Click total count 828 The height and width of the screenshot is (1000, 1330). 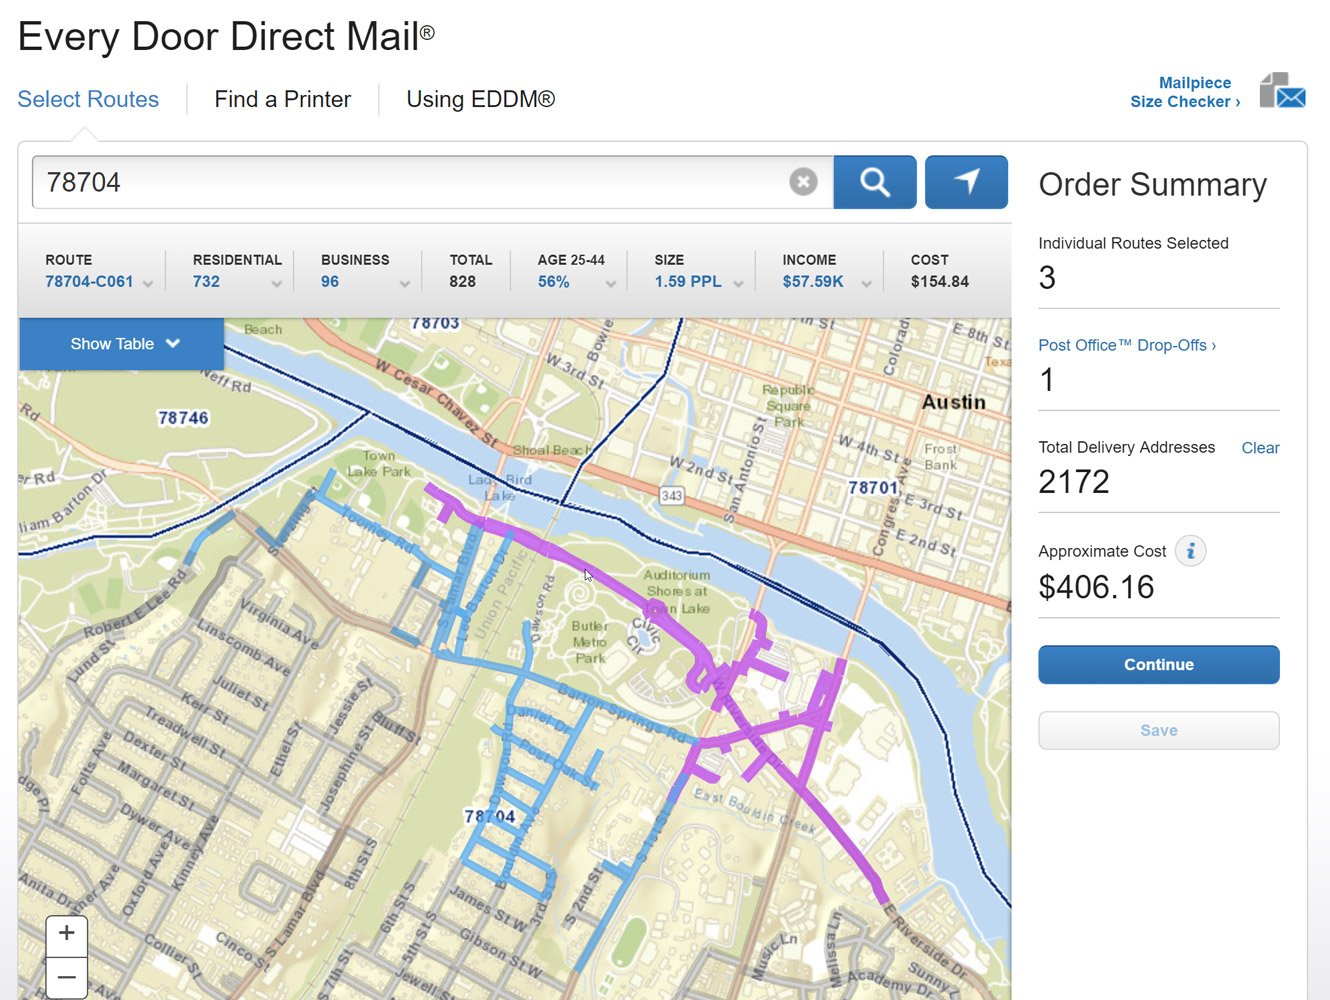[462, 282]
